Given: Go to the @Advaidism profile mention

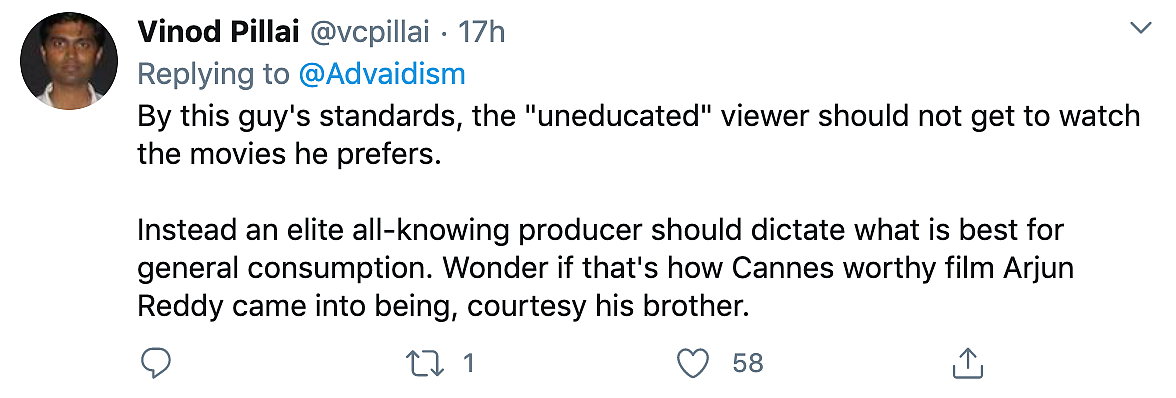Looking at the screenshot, I should pos(382,74).
